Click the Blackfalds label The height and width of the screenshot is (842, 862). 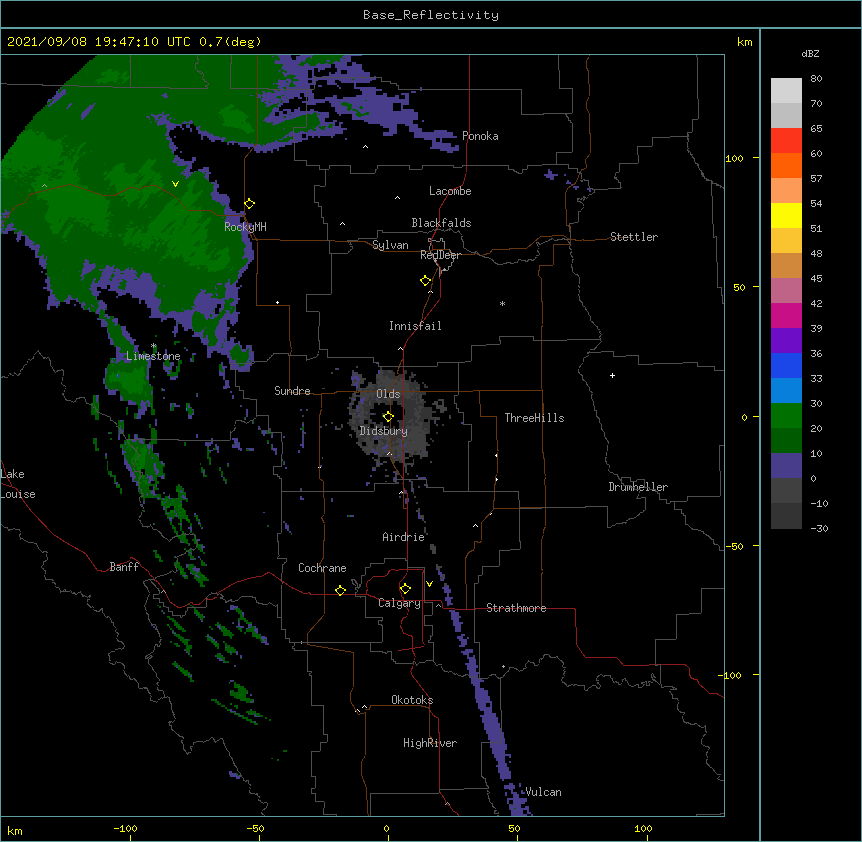pos(441,223)
